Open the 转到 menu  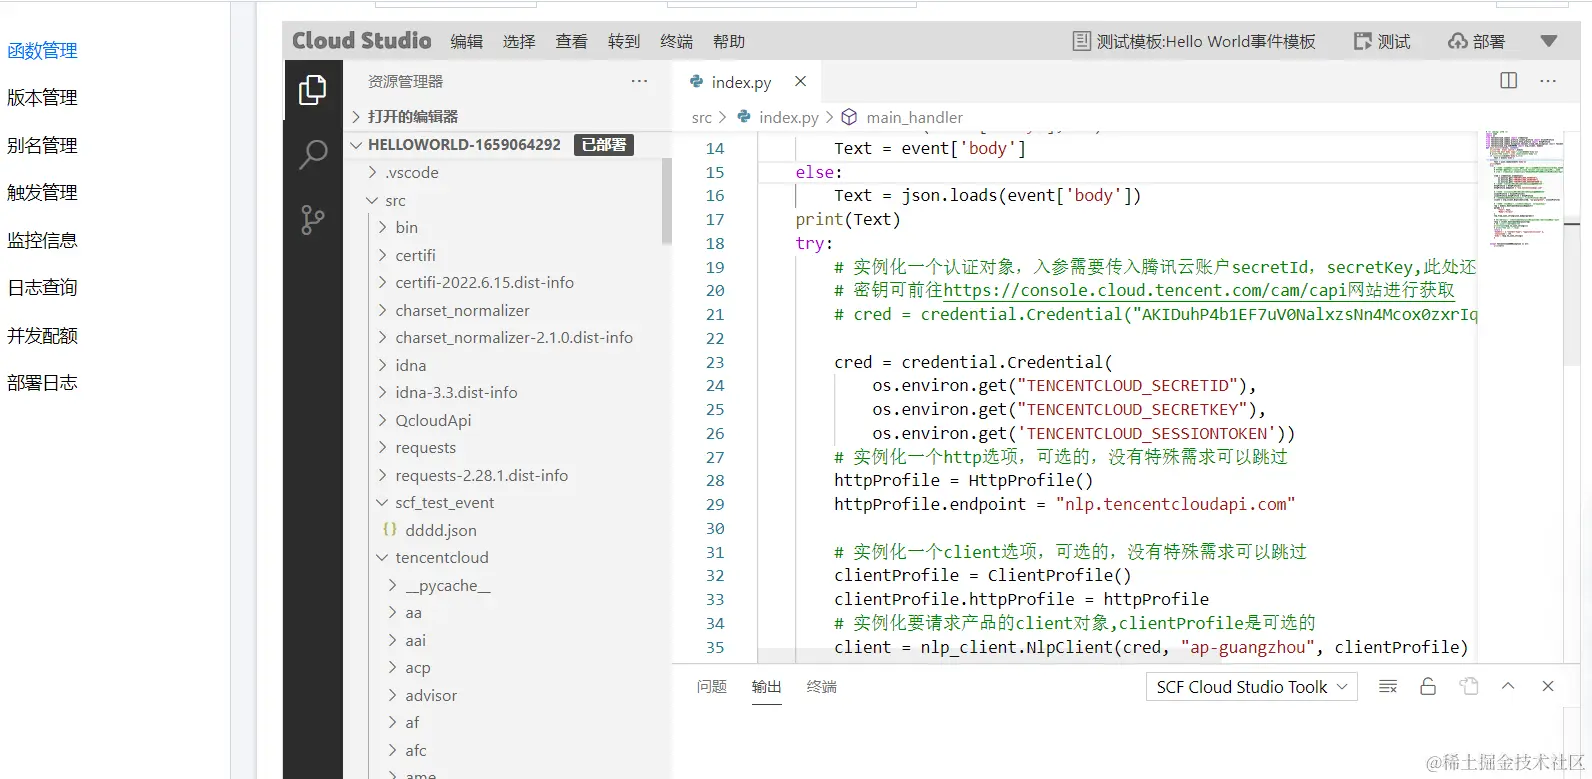point(624,41)
